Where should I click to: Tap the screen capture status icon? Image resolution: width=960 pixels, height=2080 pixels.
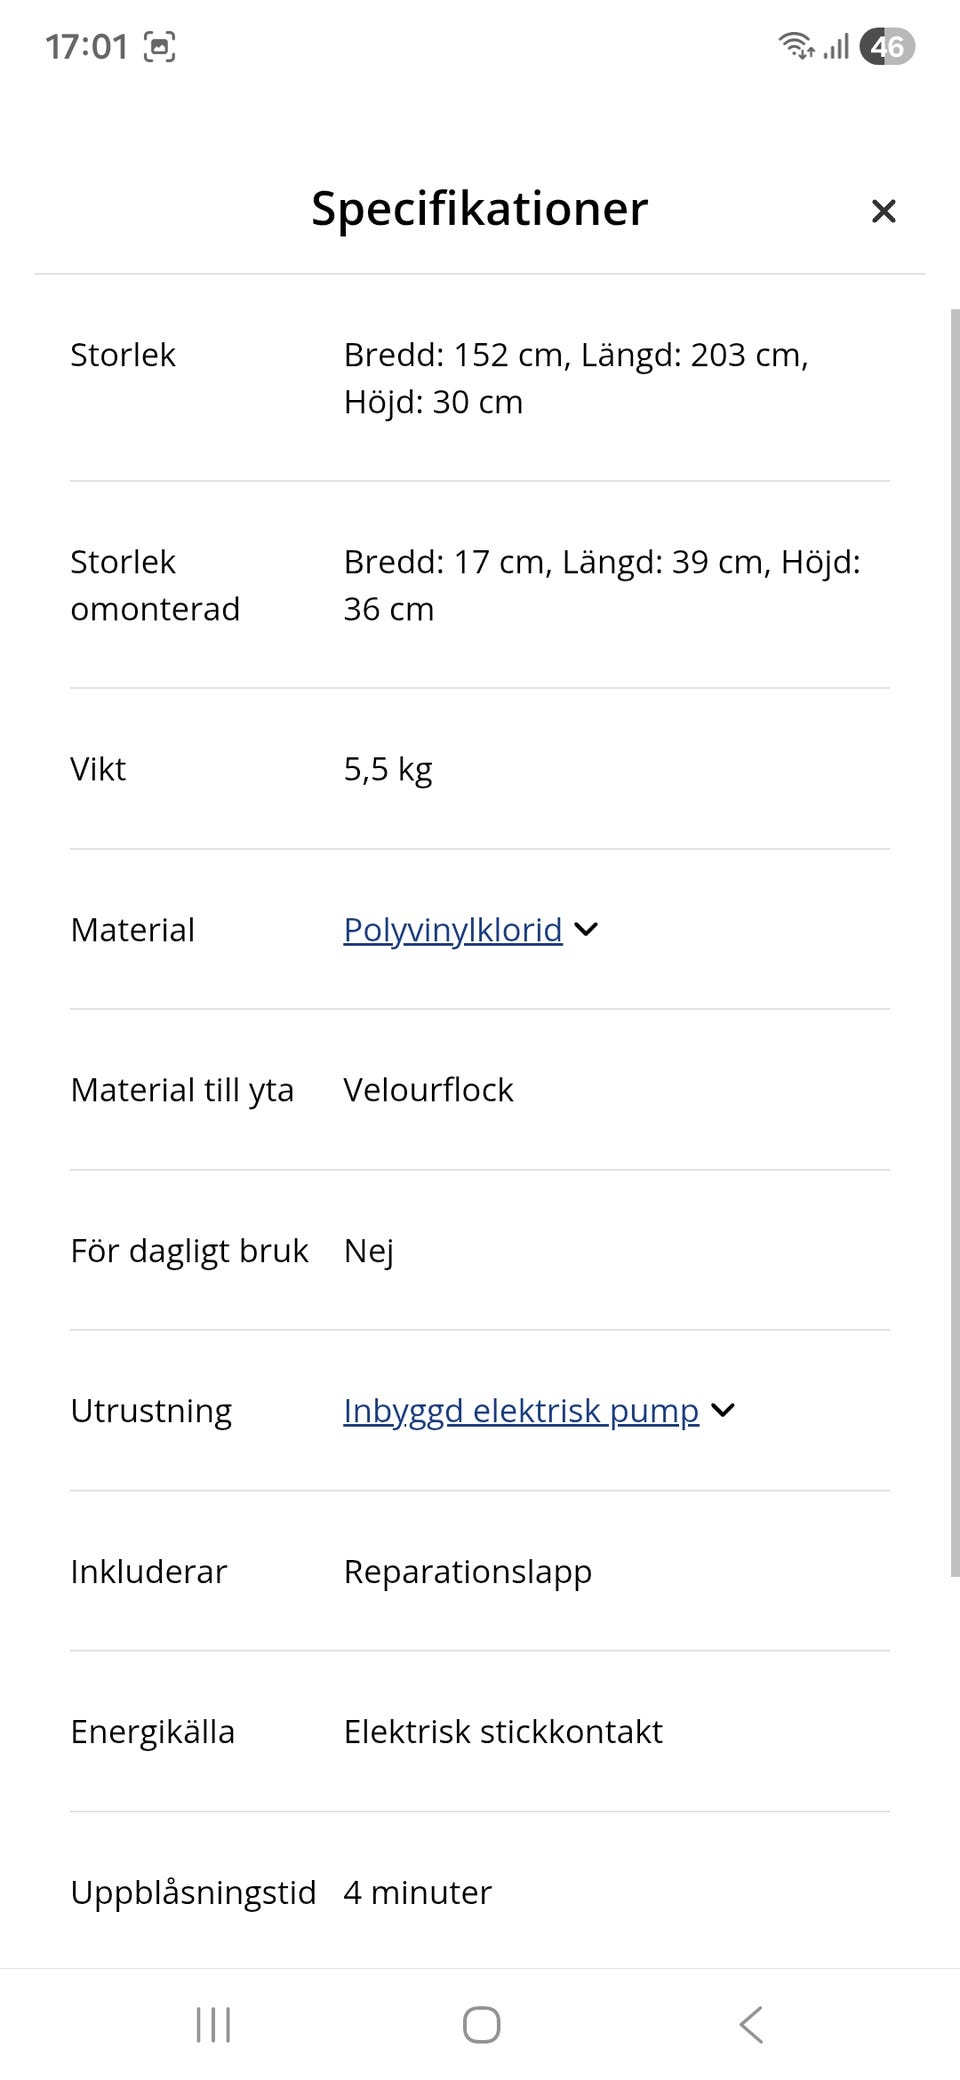tap(160, 47)
